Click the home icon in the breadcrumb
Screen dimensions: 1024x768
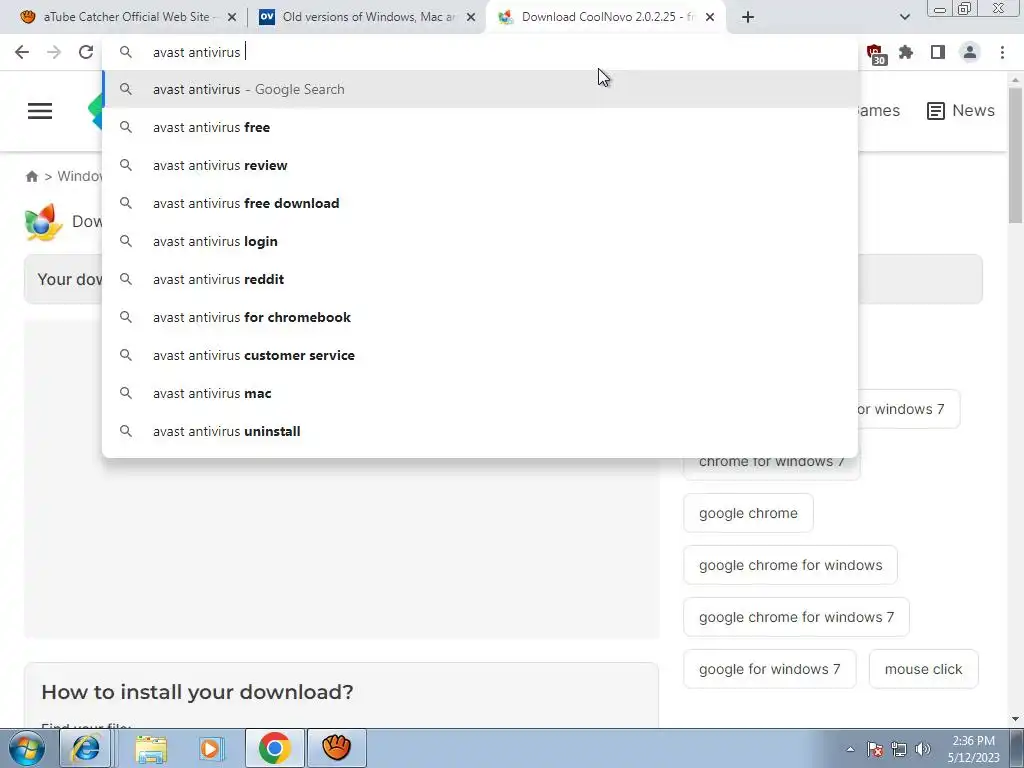click(x=31, y=176)
